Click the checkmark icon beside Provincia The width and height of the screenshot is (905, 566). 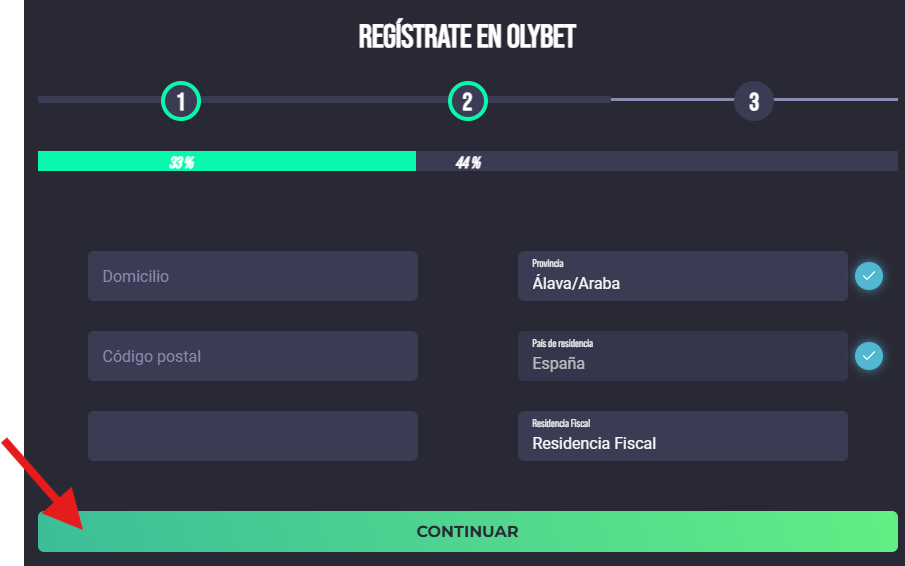tap(869, 276)
